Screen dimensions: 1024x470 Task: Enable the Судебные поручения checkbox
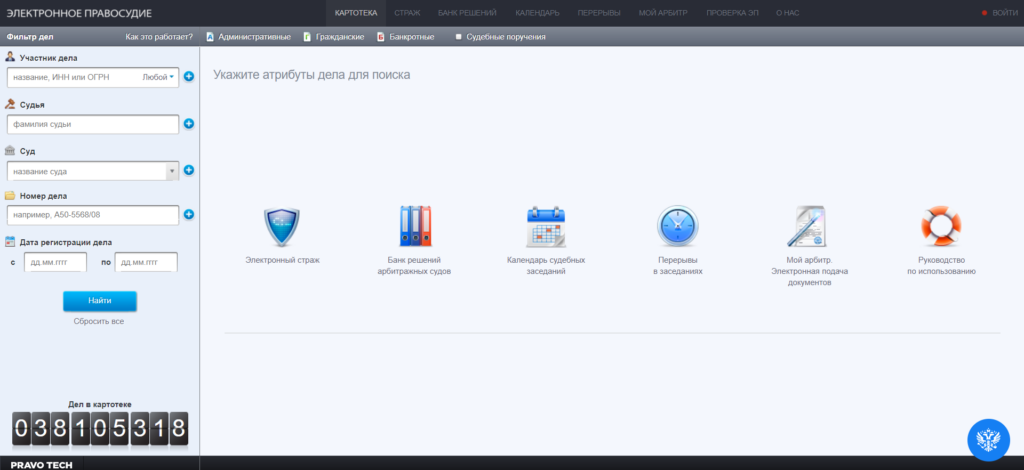459,37
